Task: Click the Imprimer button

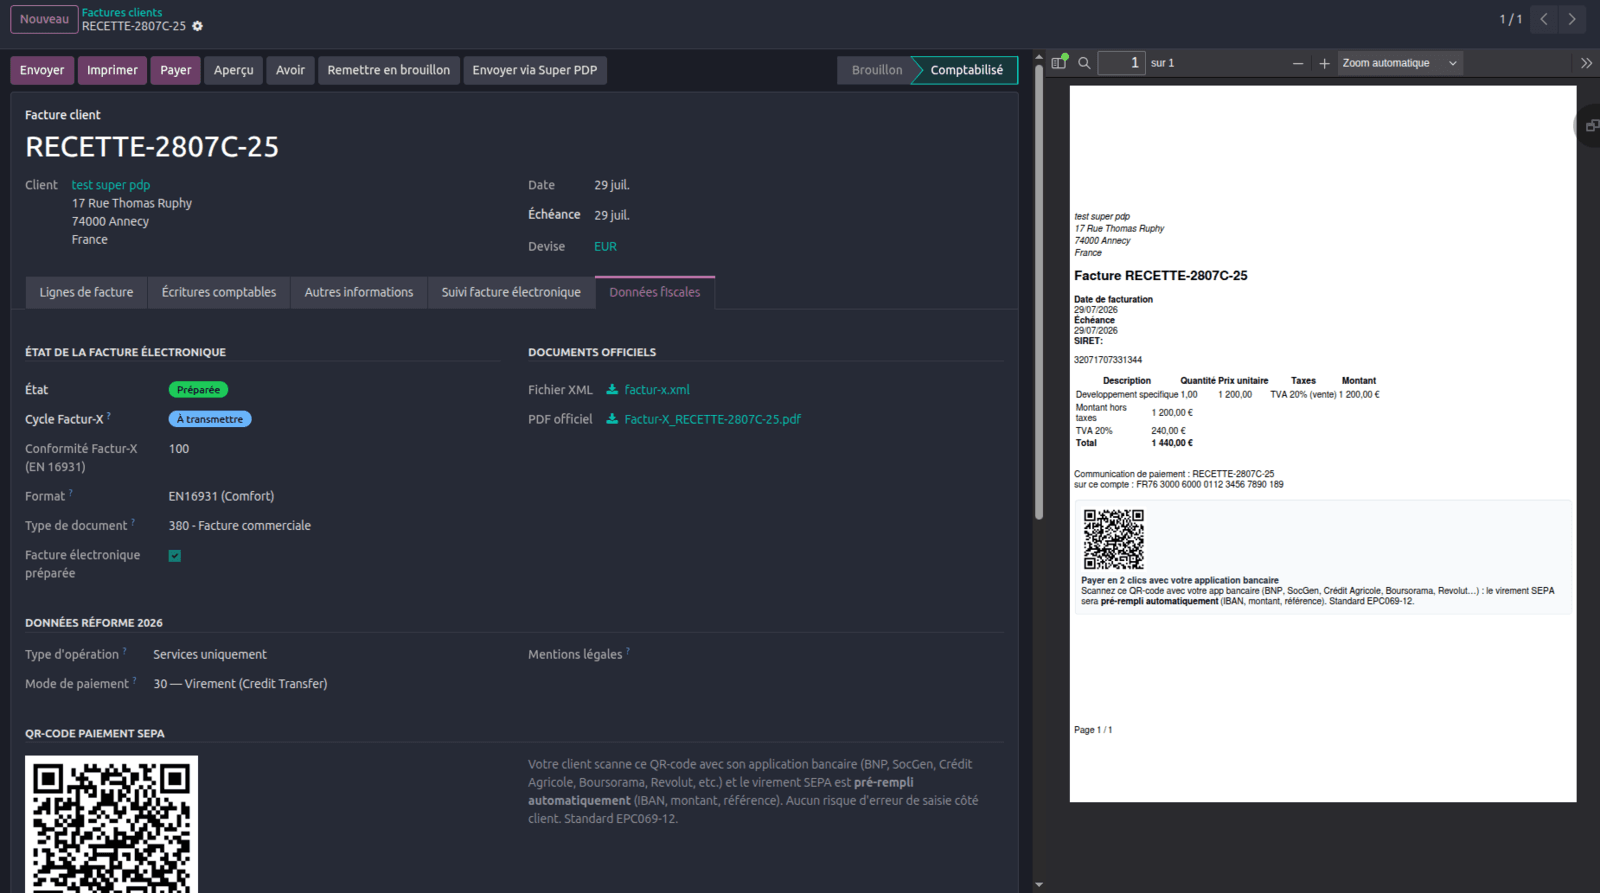Action: 112,70
